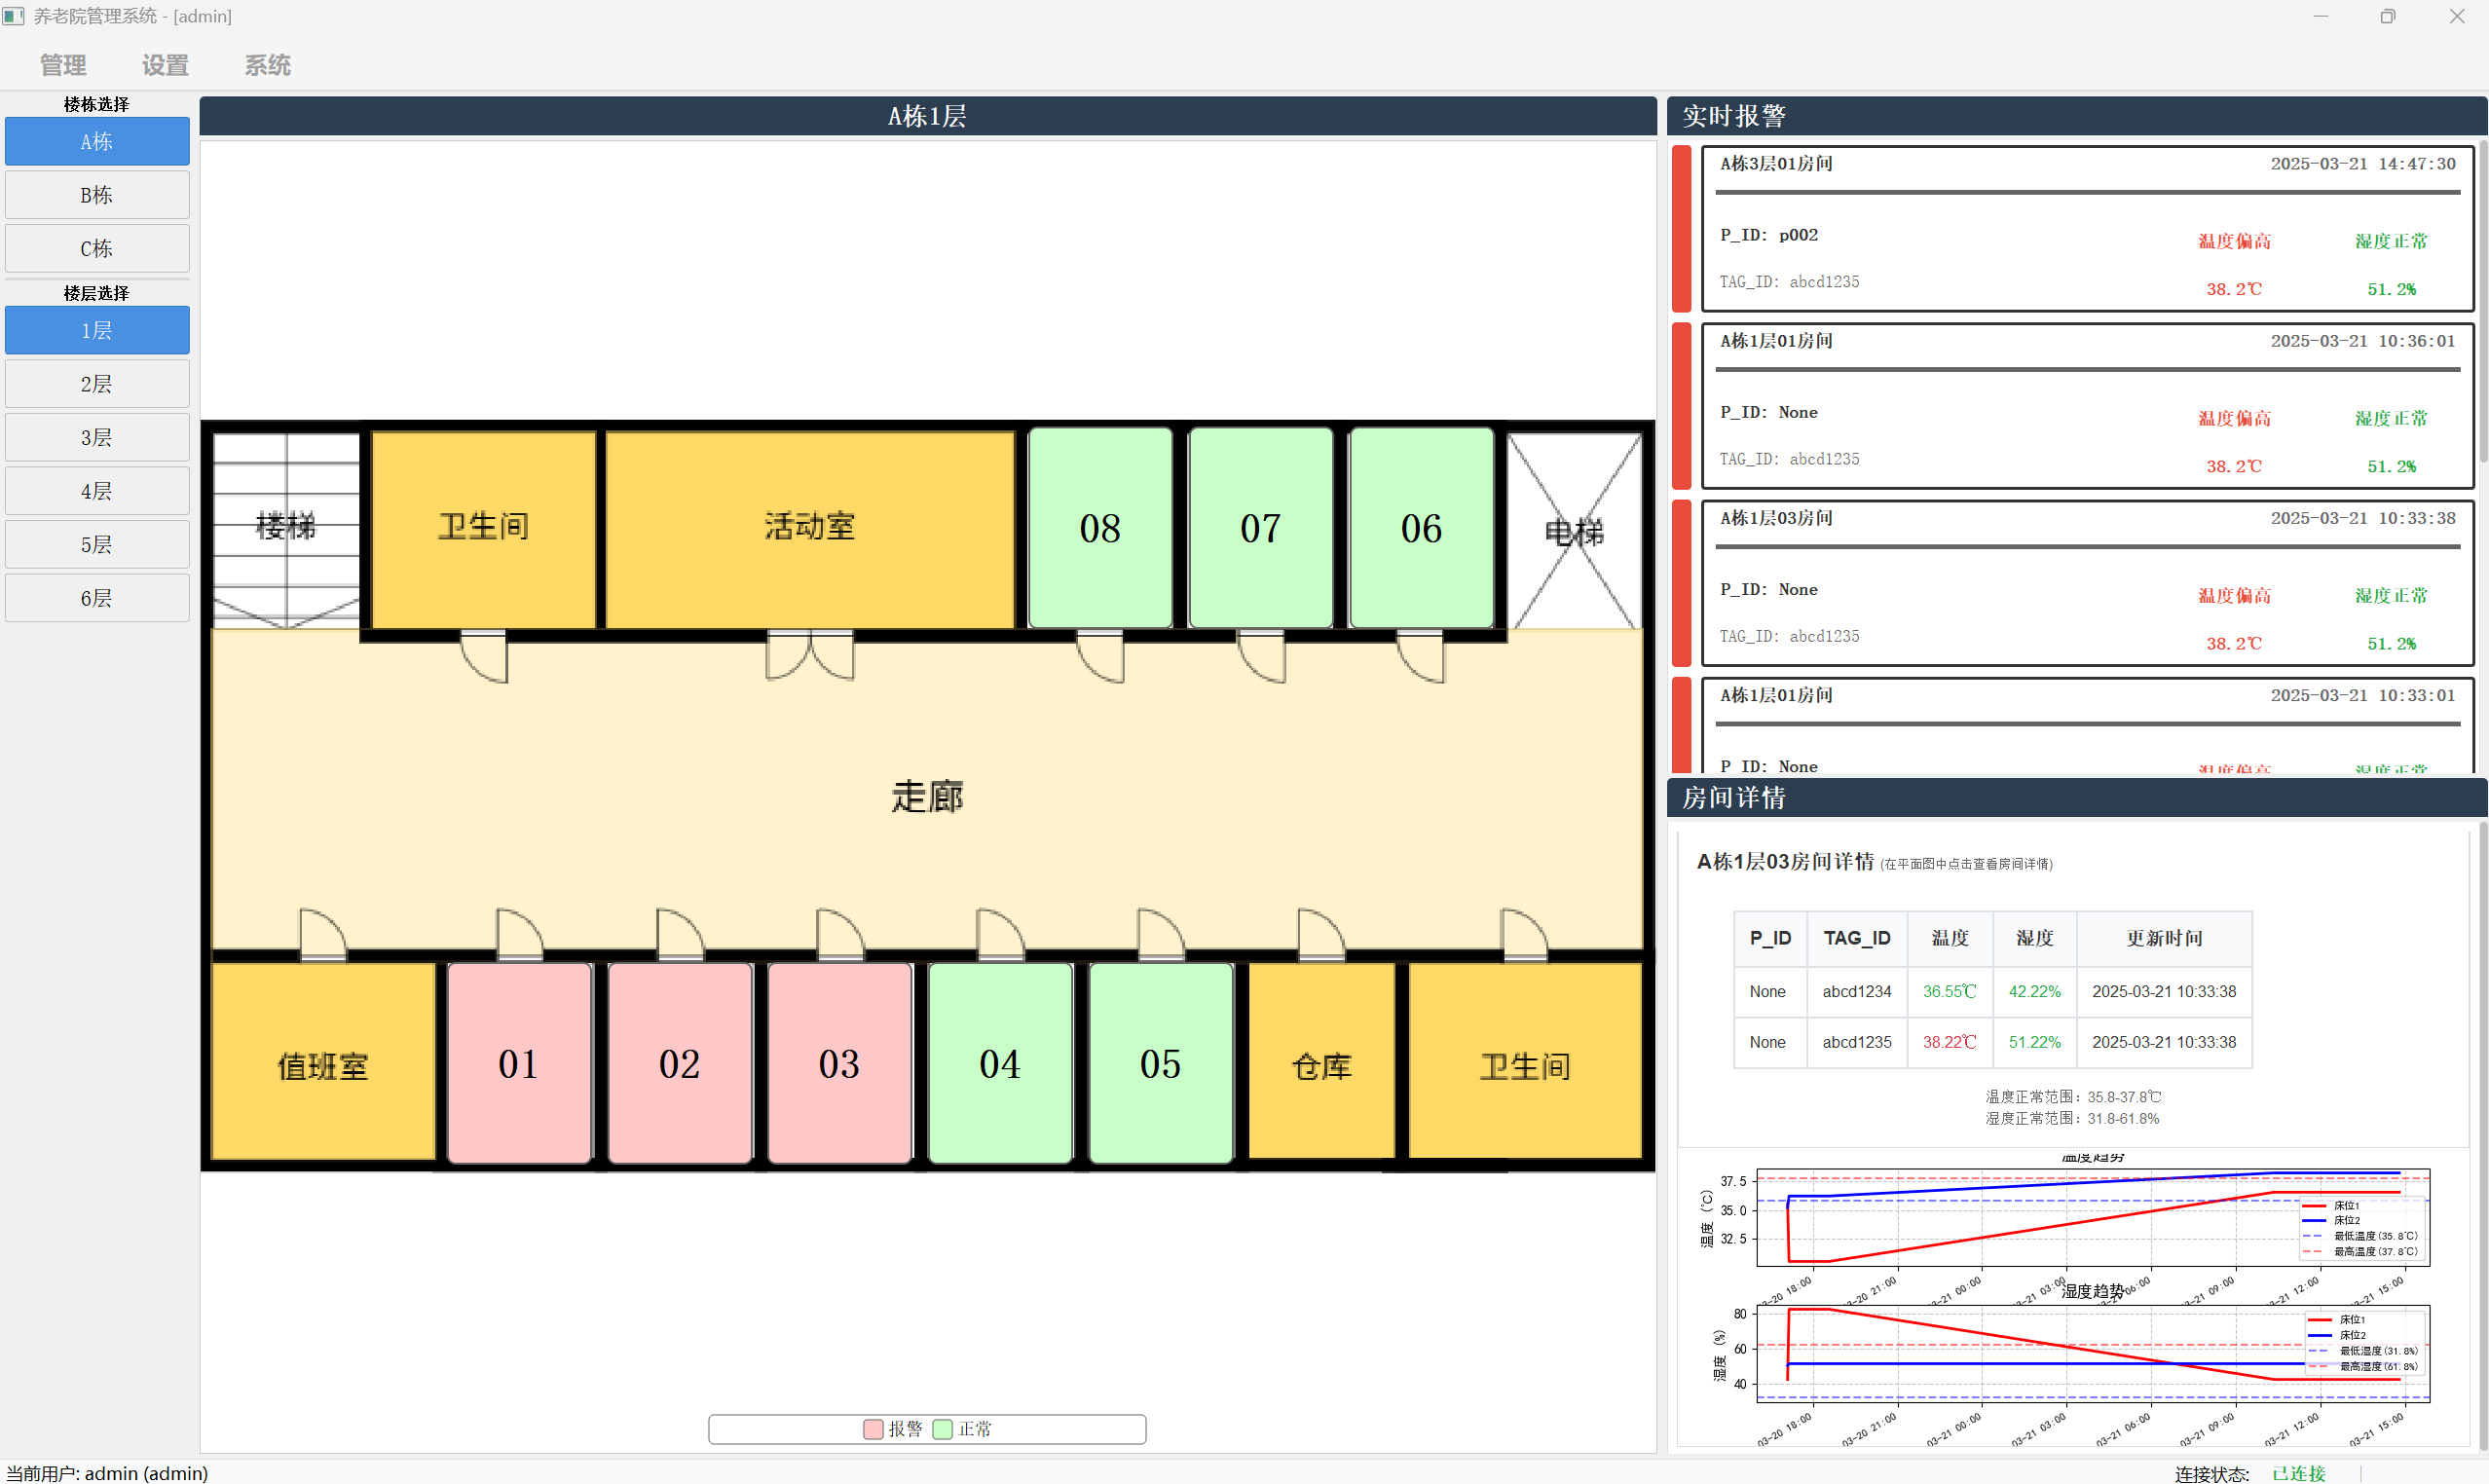This screenshot has height=1484, width=2489.
Task: Click the pink 报警 legend swatch
Action: tap(873, 1429)
